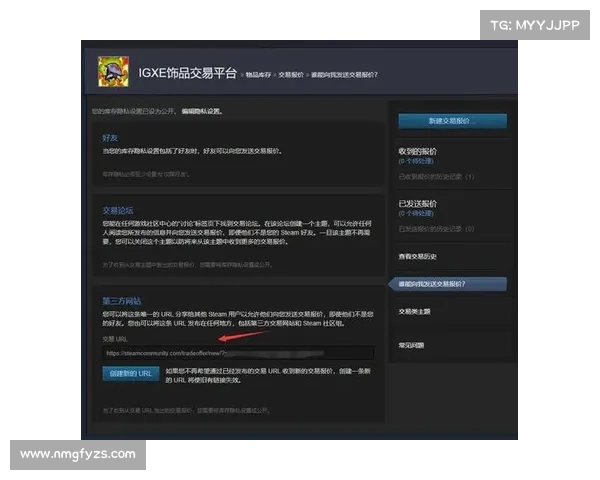This screenshot has height=480, width=600.
Task: Click the 编辑隐私设置 link
Action: click(202, 111)
